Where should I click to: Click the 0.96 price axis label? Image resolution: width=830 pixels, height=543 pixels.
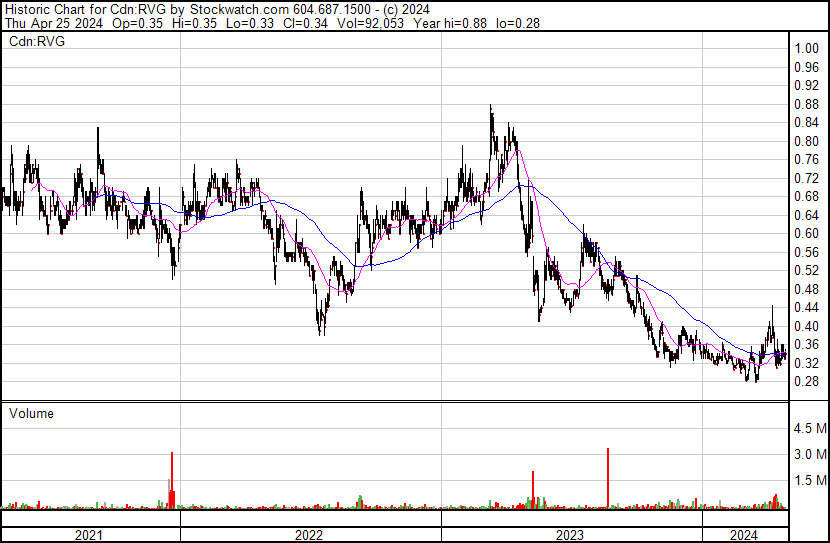(807, 67)
